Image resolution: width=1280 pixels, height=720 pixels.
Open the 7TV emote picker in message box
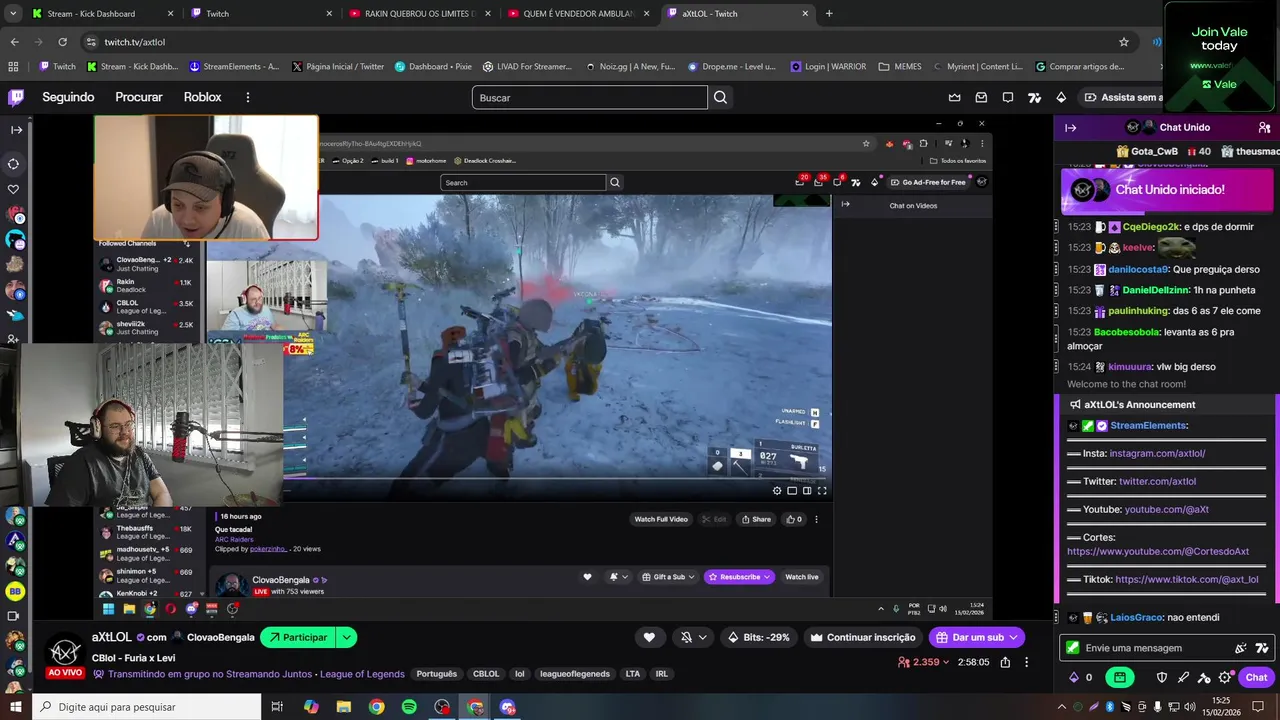point(1262,648)
